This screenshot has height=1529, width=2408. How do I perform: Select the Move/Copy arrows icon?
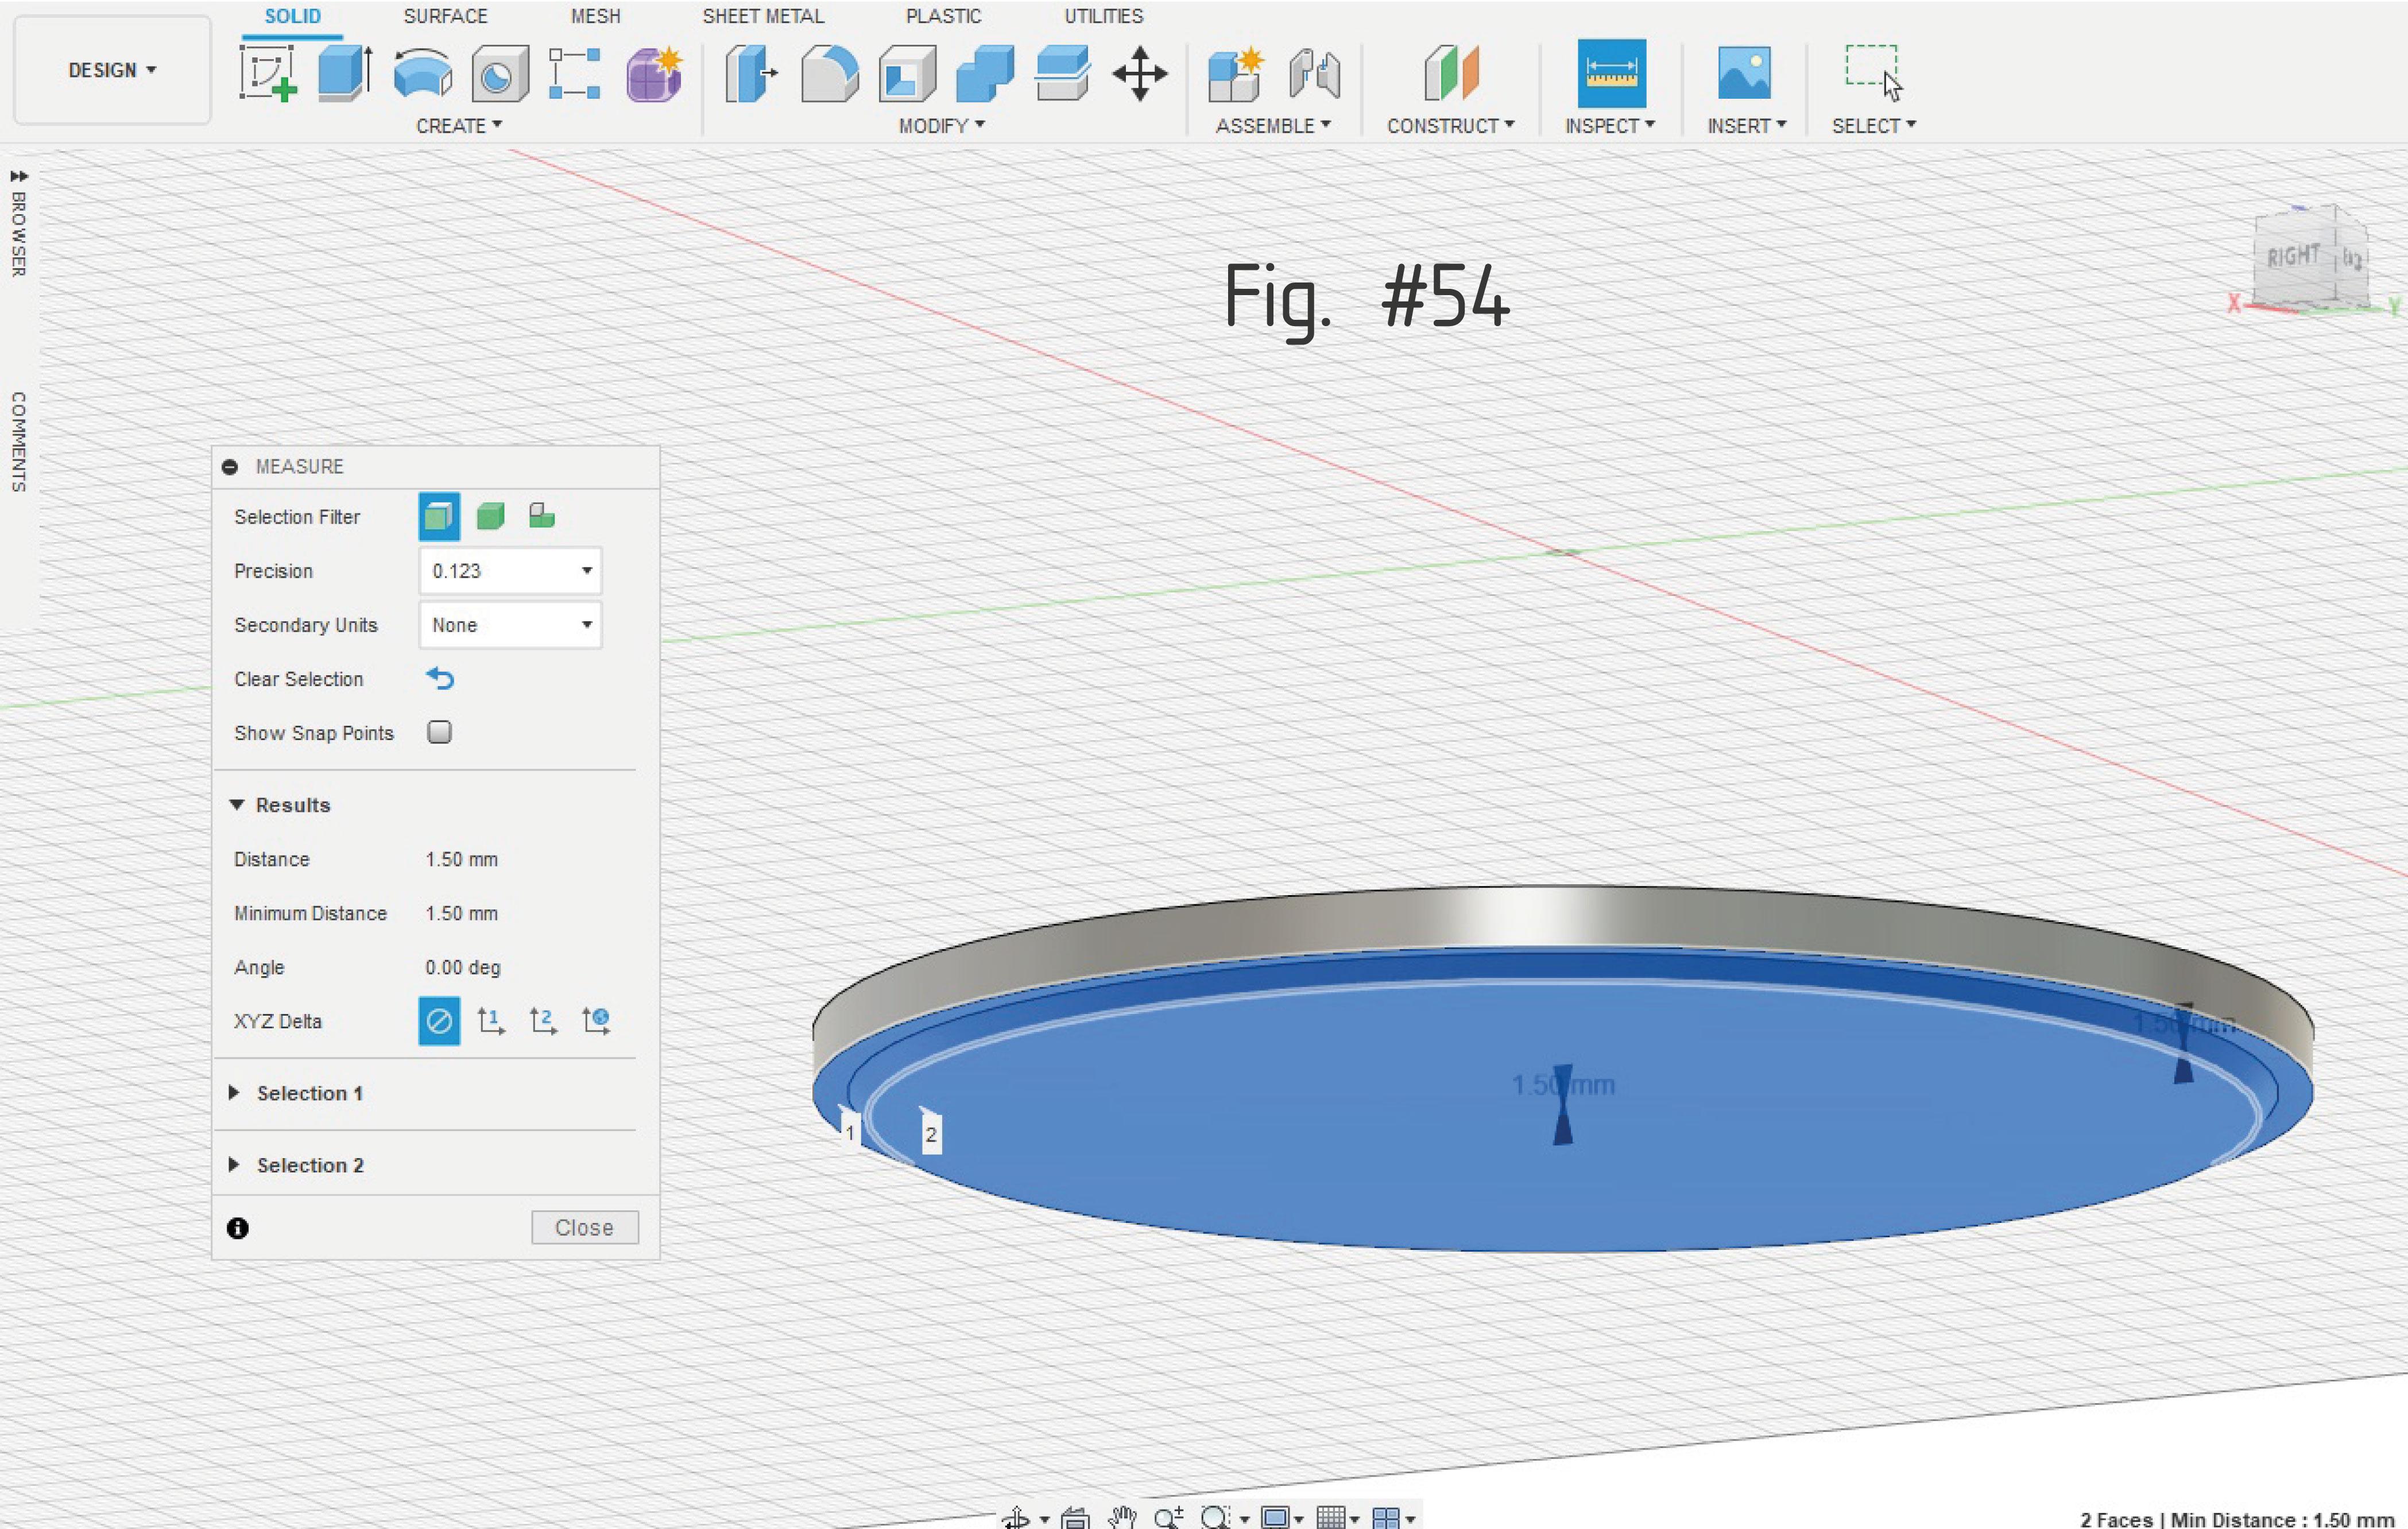[x=1139, y=73]
